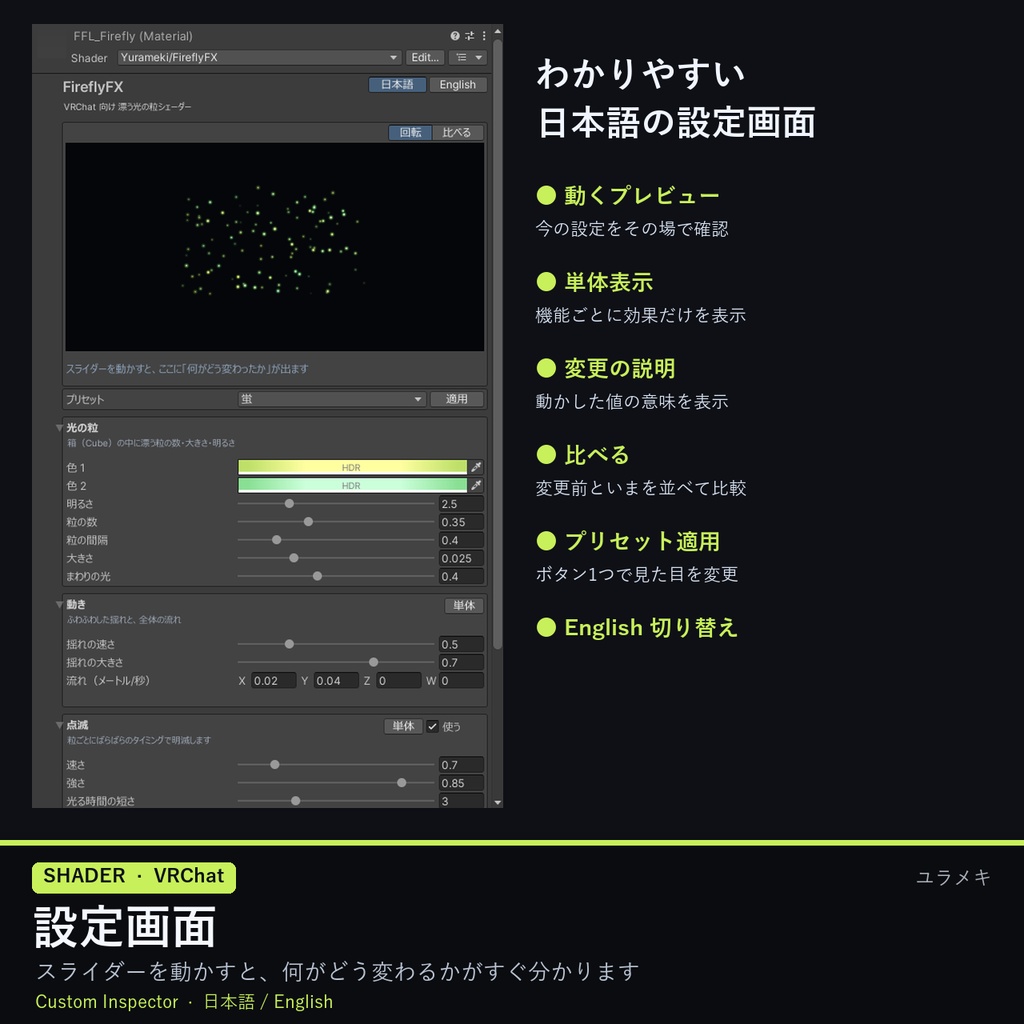Click the 揺れの速さ value field 0.5

click(x=461, y=645)
